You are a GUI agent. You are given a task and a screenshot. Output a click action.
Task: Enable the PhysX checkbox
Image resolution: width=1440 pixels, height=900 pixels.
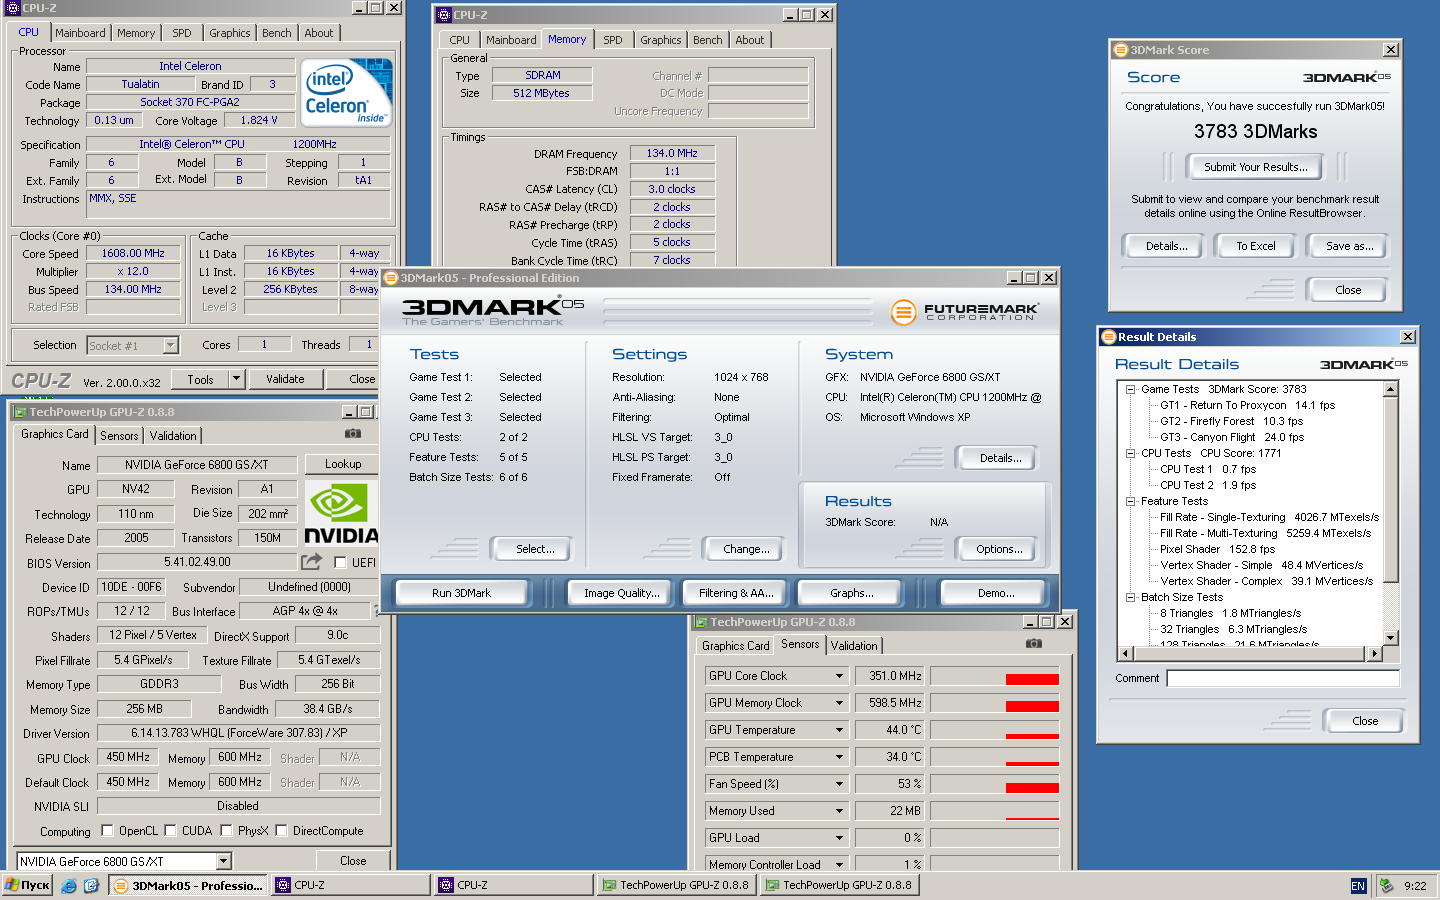(x=227, y=831)
